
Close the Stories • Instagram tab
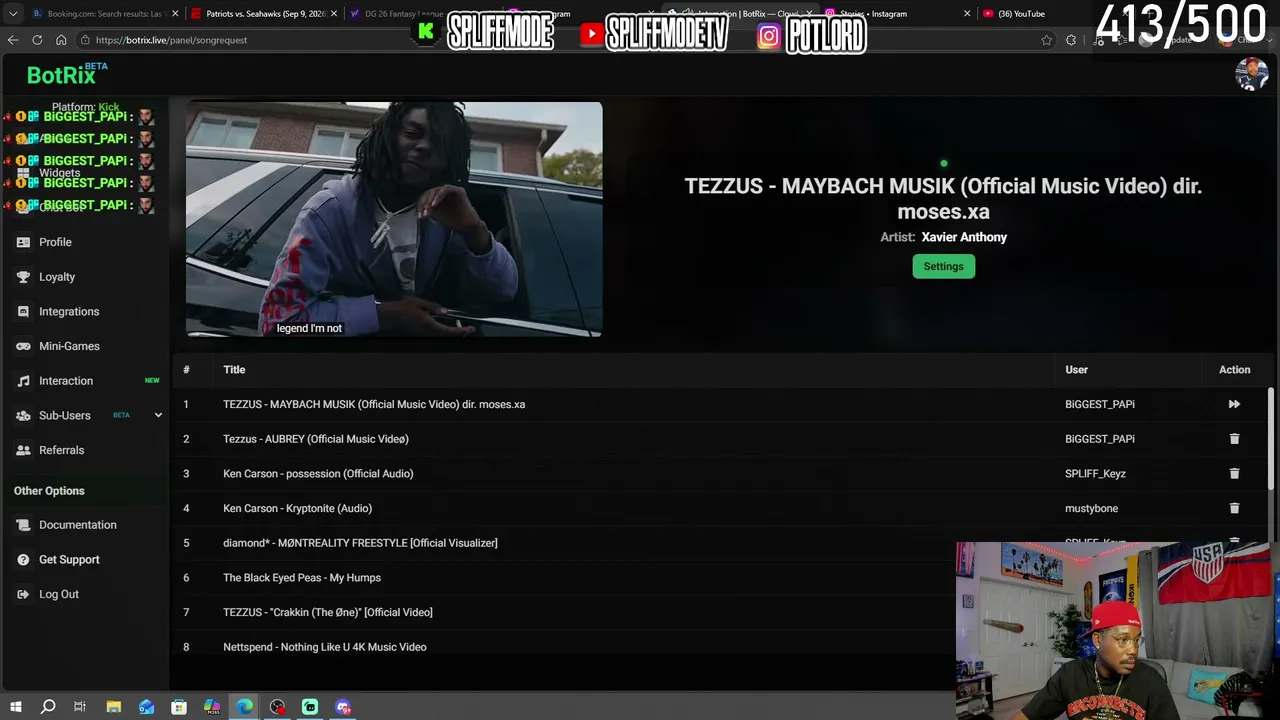click(967, 14)
